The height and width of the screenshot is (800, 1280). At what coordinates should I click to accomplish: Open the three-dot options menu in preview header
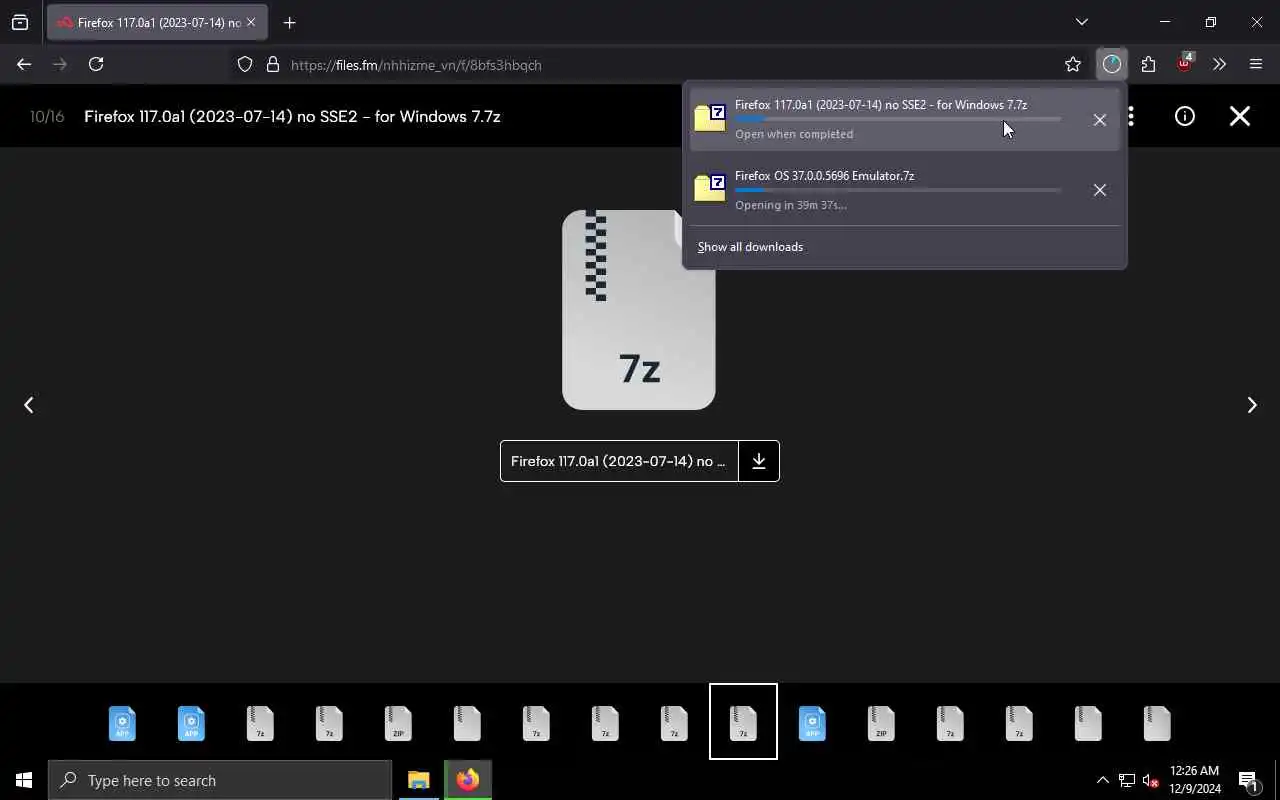(1131, 116)
